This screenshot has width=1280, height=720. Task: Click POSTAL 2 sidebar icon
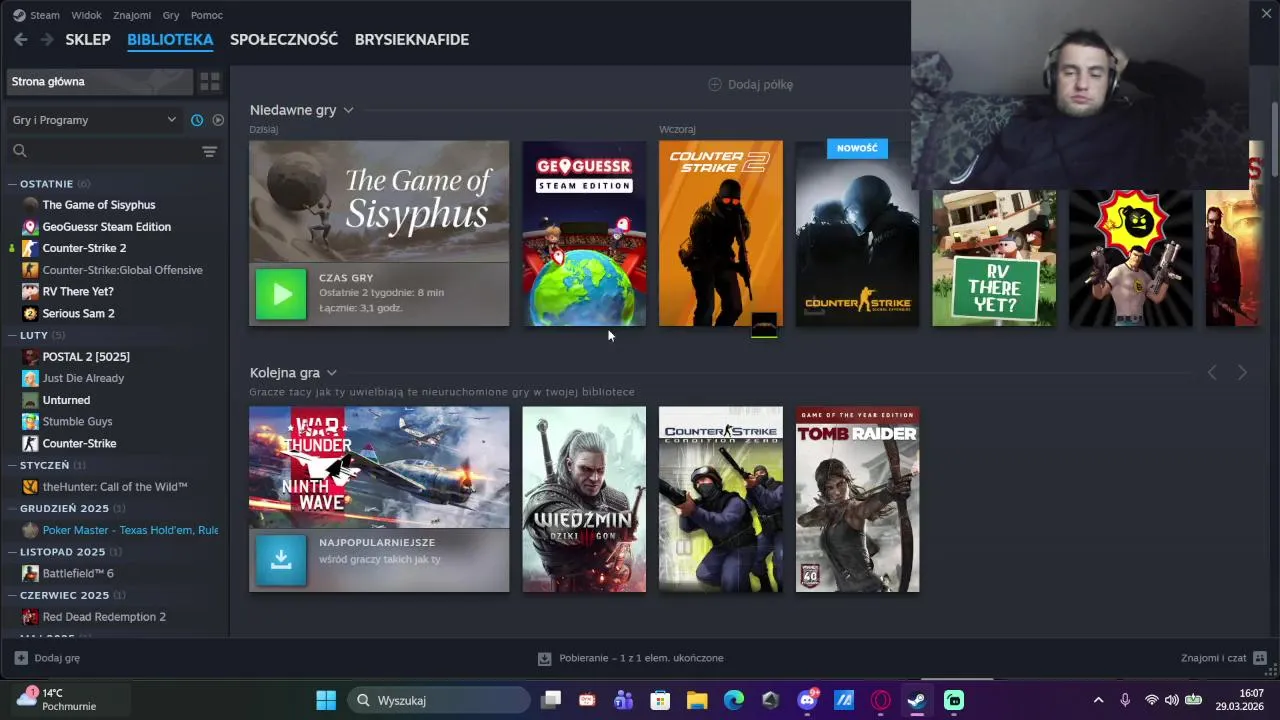[x=30, y=357]
